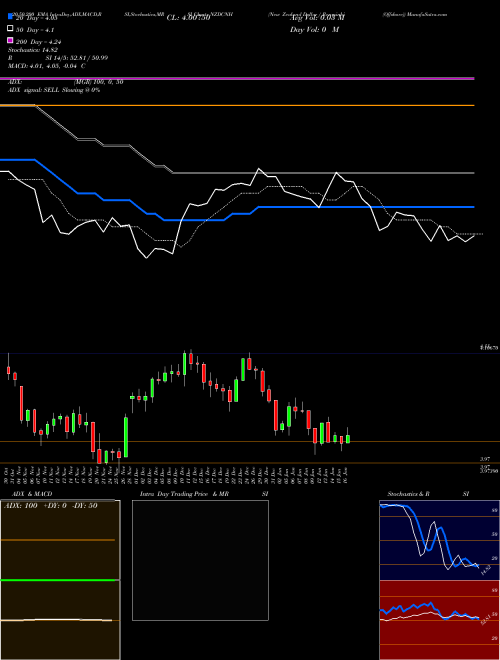The image size is (500, 660).
Task: Click the 'ADX: 100 +DY: 0 -DY: 50' readout
Action: [51, 506]
